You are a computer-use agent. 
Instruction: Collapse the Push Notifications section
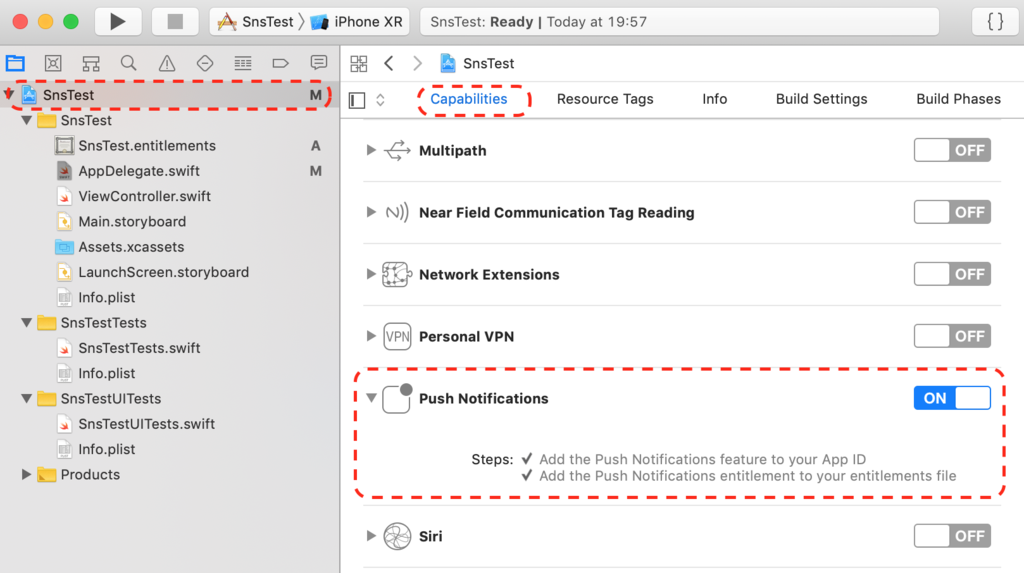click(x=371, y=398)
